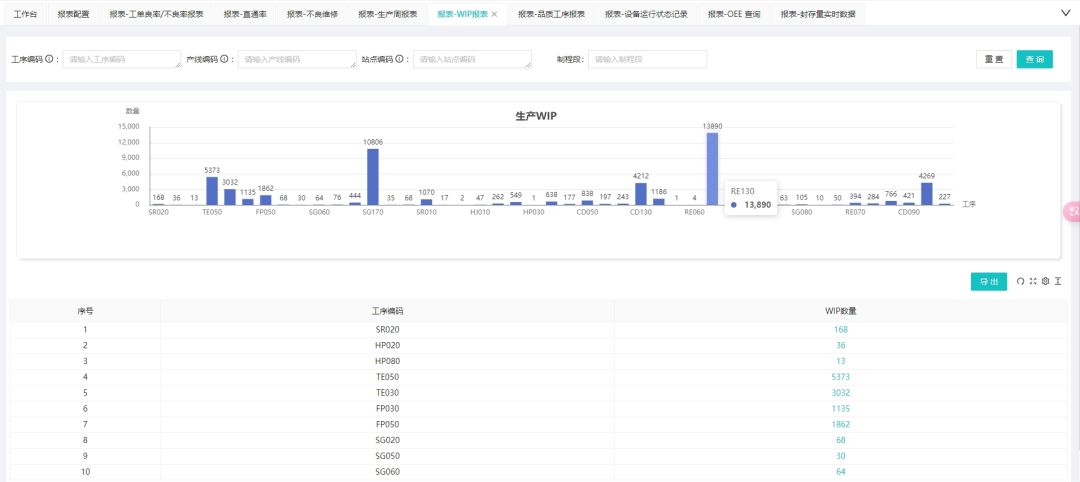Open the 报表-封存量实时数据 tab
Image resolution: width=1080 pixels, height=482 pixels.
pyautogui.click(x=818, y=14)
